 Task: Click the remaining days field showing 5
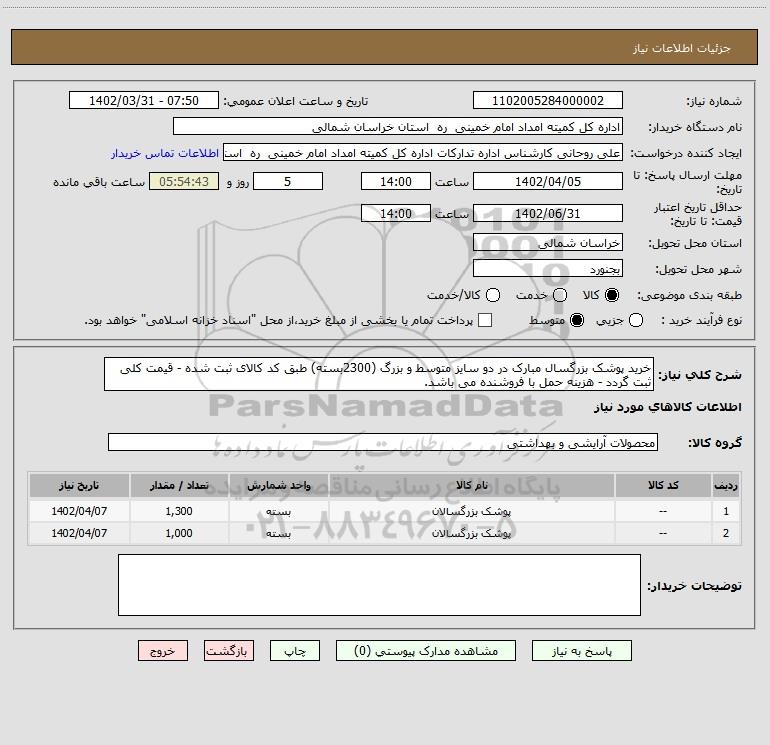[288, 181]
